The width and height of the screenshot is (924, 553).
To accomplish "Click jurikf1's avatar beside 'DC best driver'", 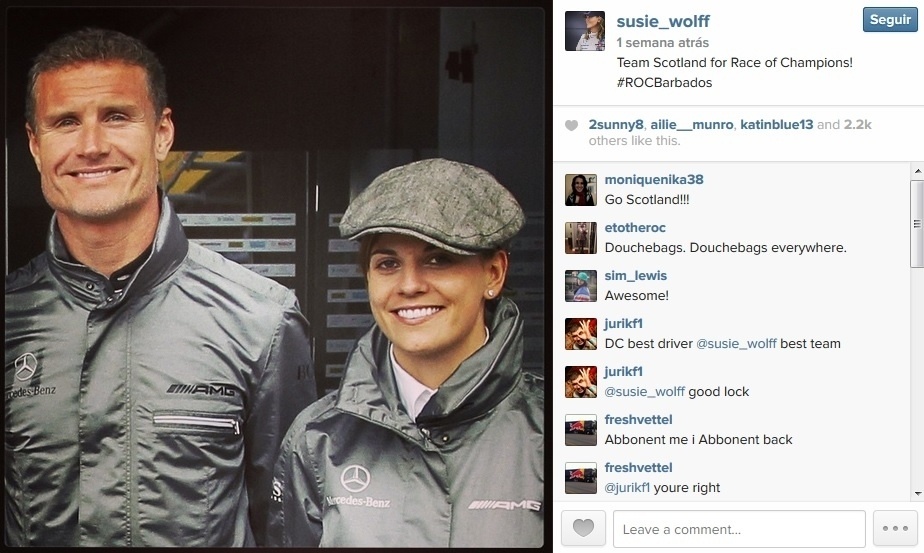I will 580,334.
